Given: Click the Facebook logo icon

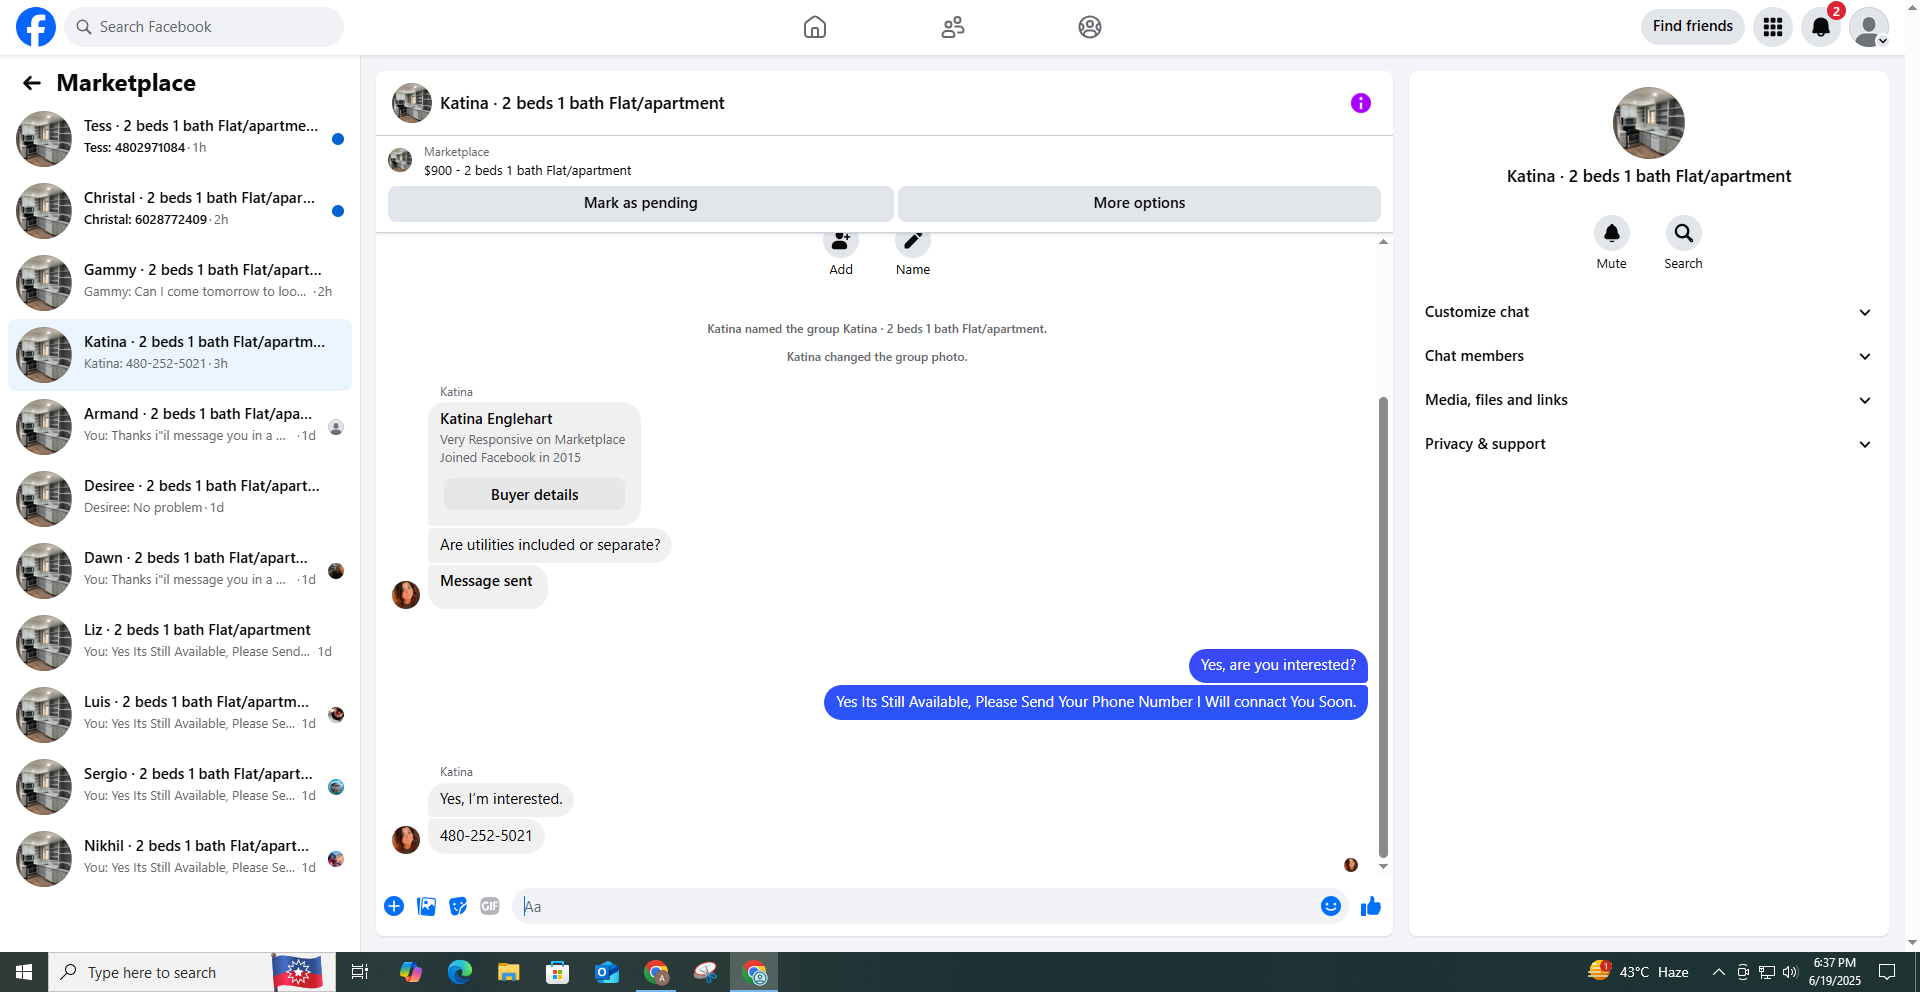Looking at the screenshot, I should coord(36,27).
